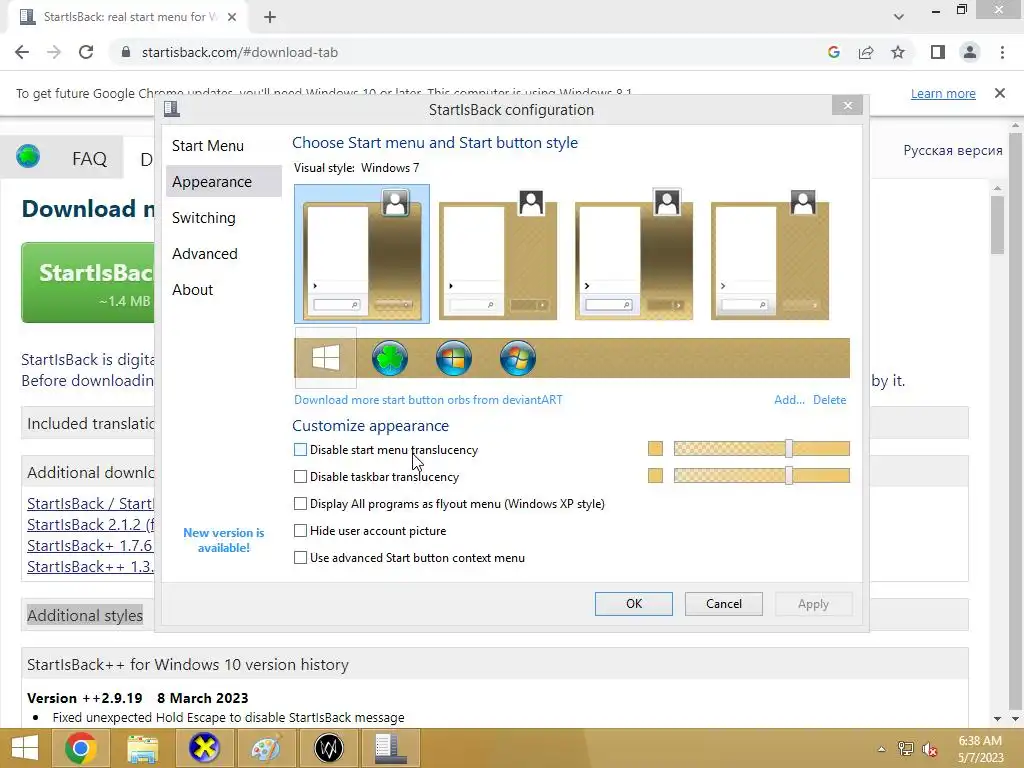Click the Delete orb link
The width and height of the screenshot is (1024, 768).
[x=829, y=400]
